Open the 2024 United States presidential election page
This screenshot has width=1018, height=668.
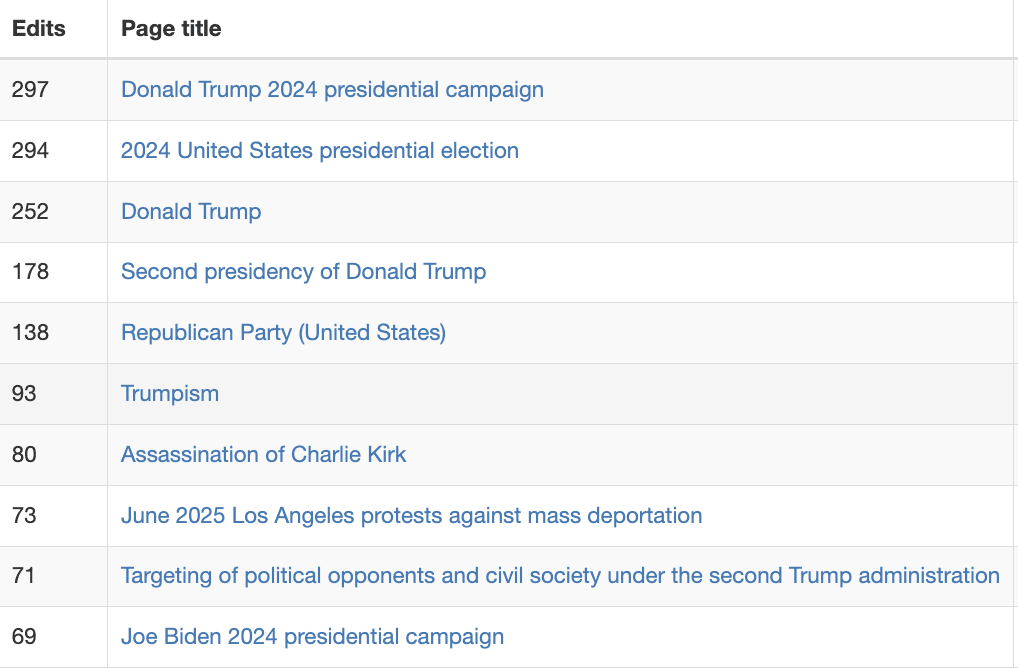[x=319, y=151]
